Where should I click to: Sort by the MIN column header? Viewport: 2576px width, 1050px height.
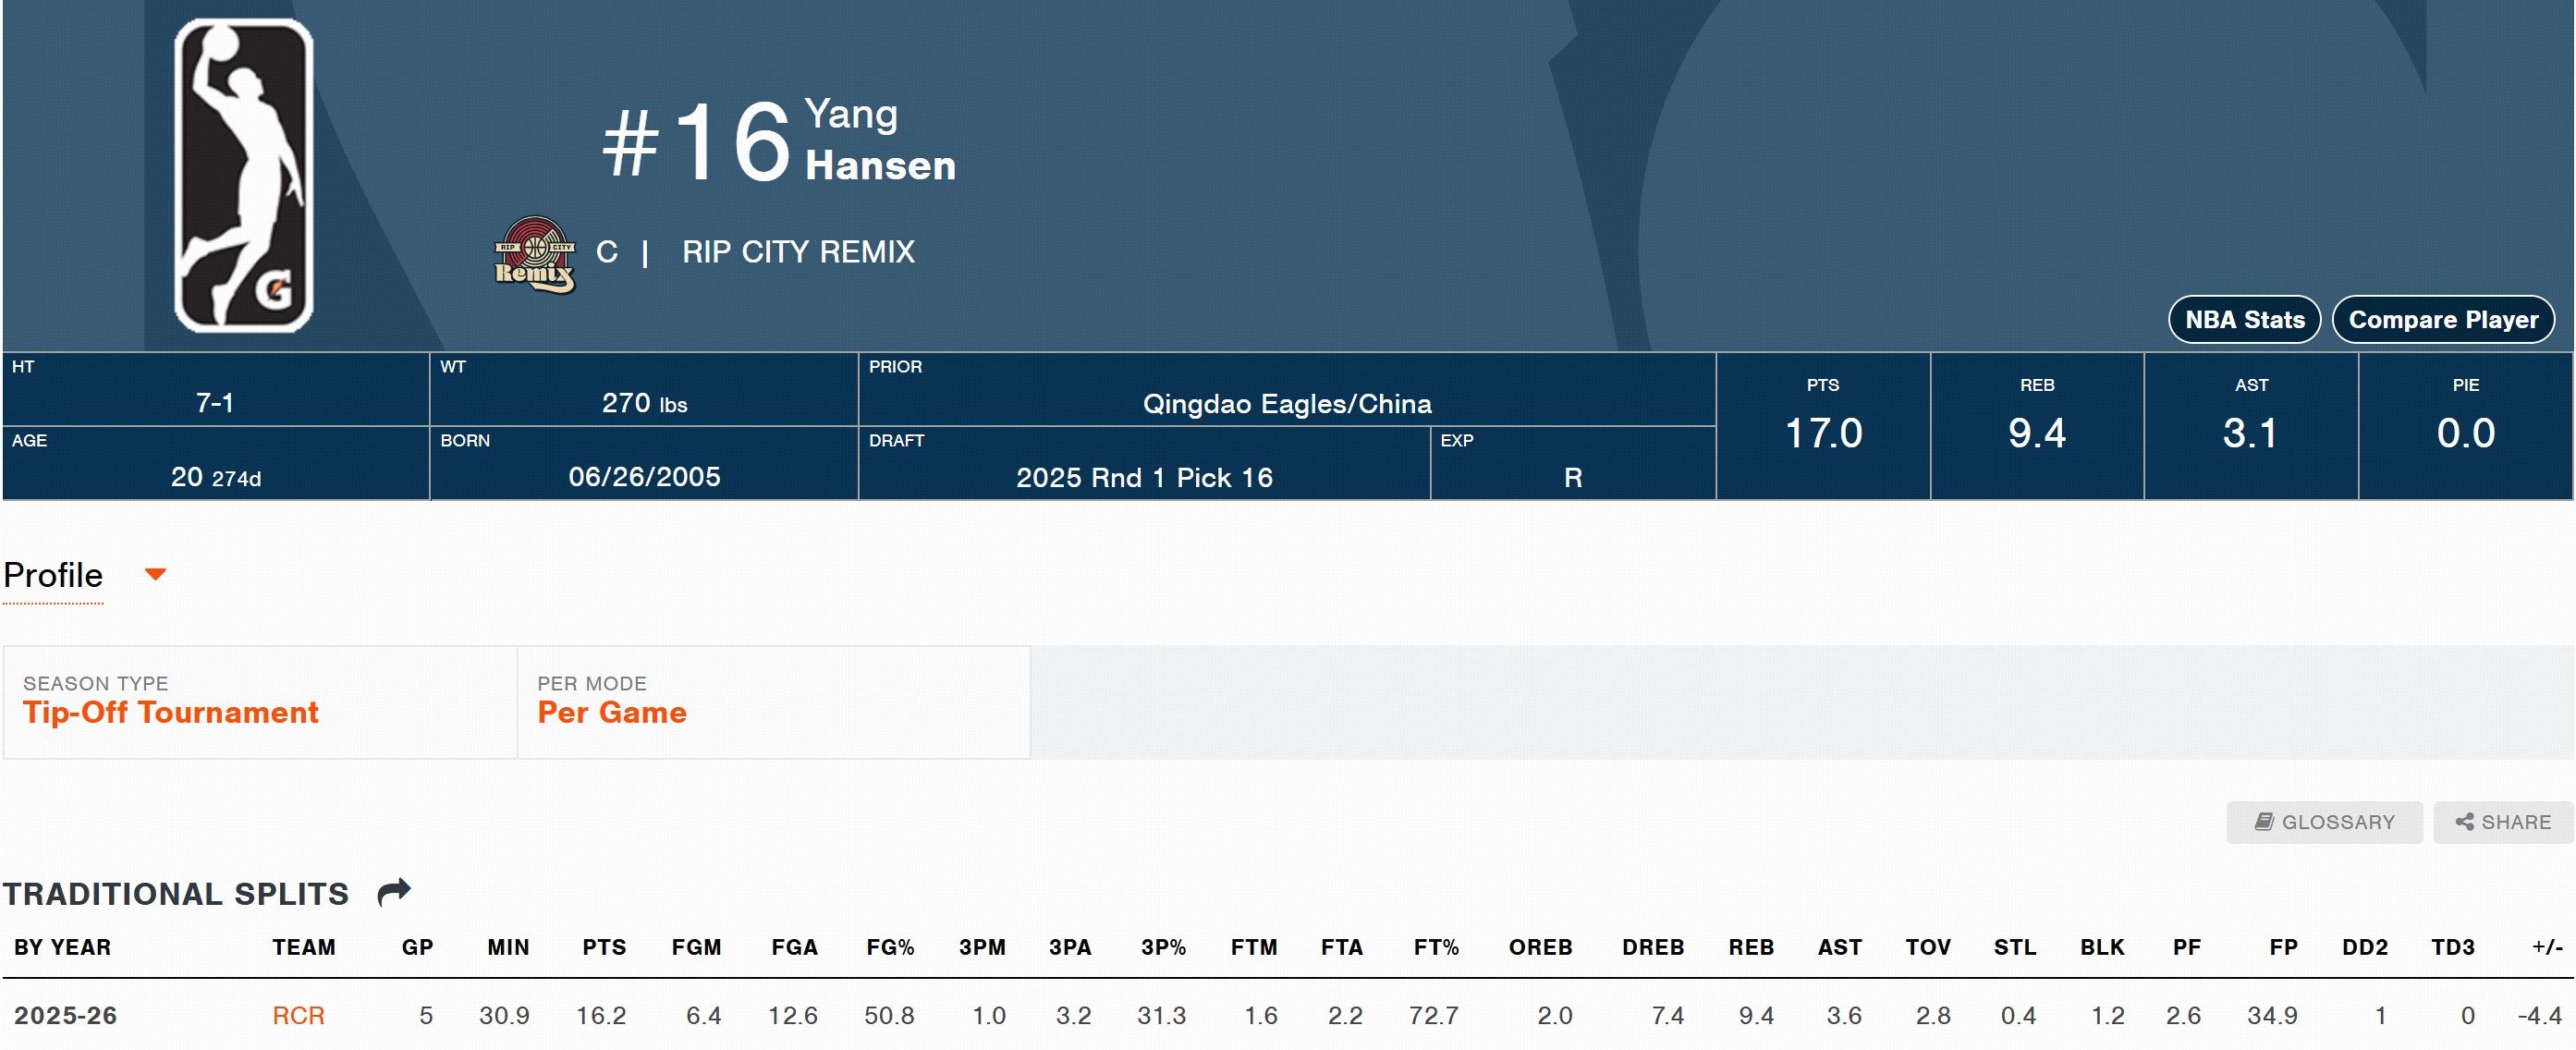point(508,947)
